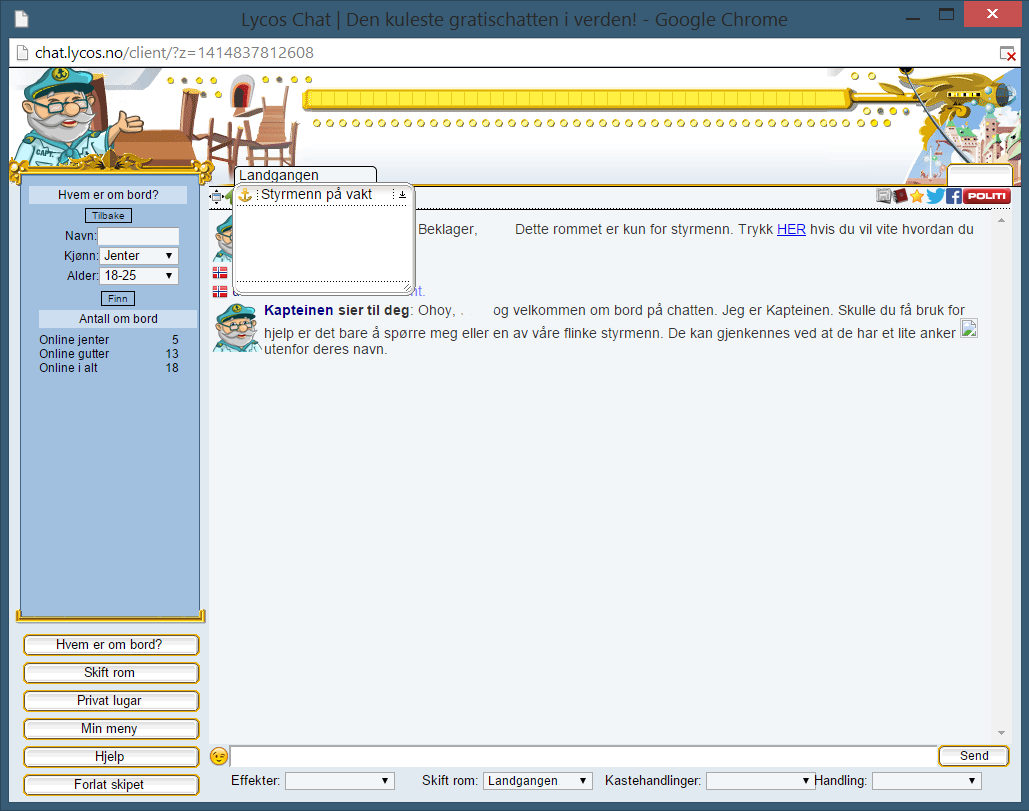The width and height of the screenshot is (1029, 811).
Task: Click the Skift rom side button
Action: click(x=111, y=673)
